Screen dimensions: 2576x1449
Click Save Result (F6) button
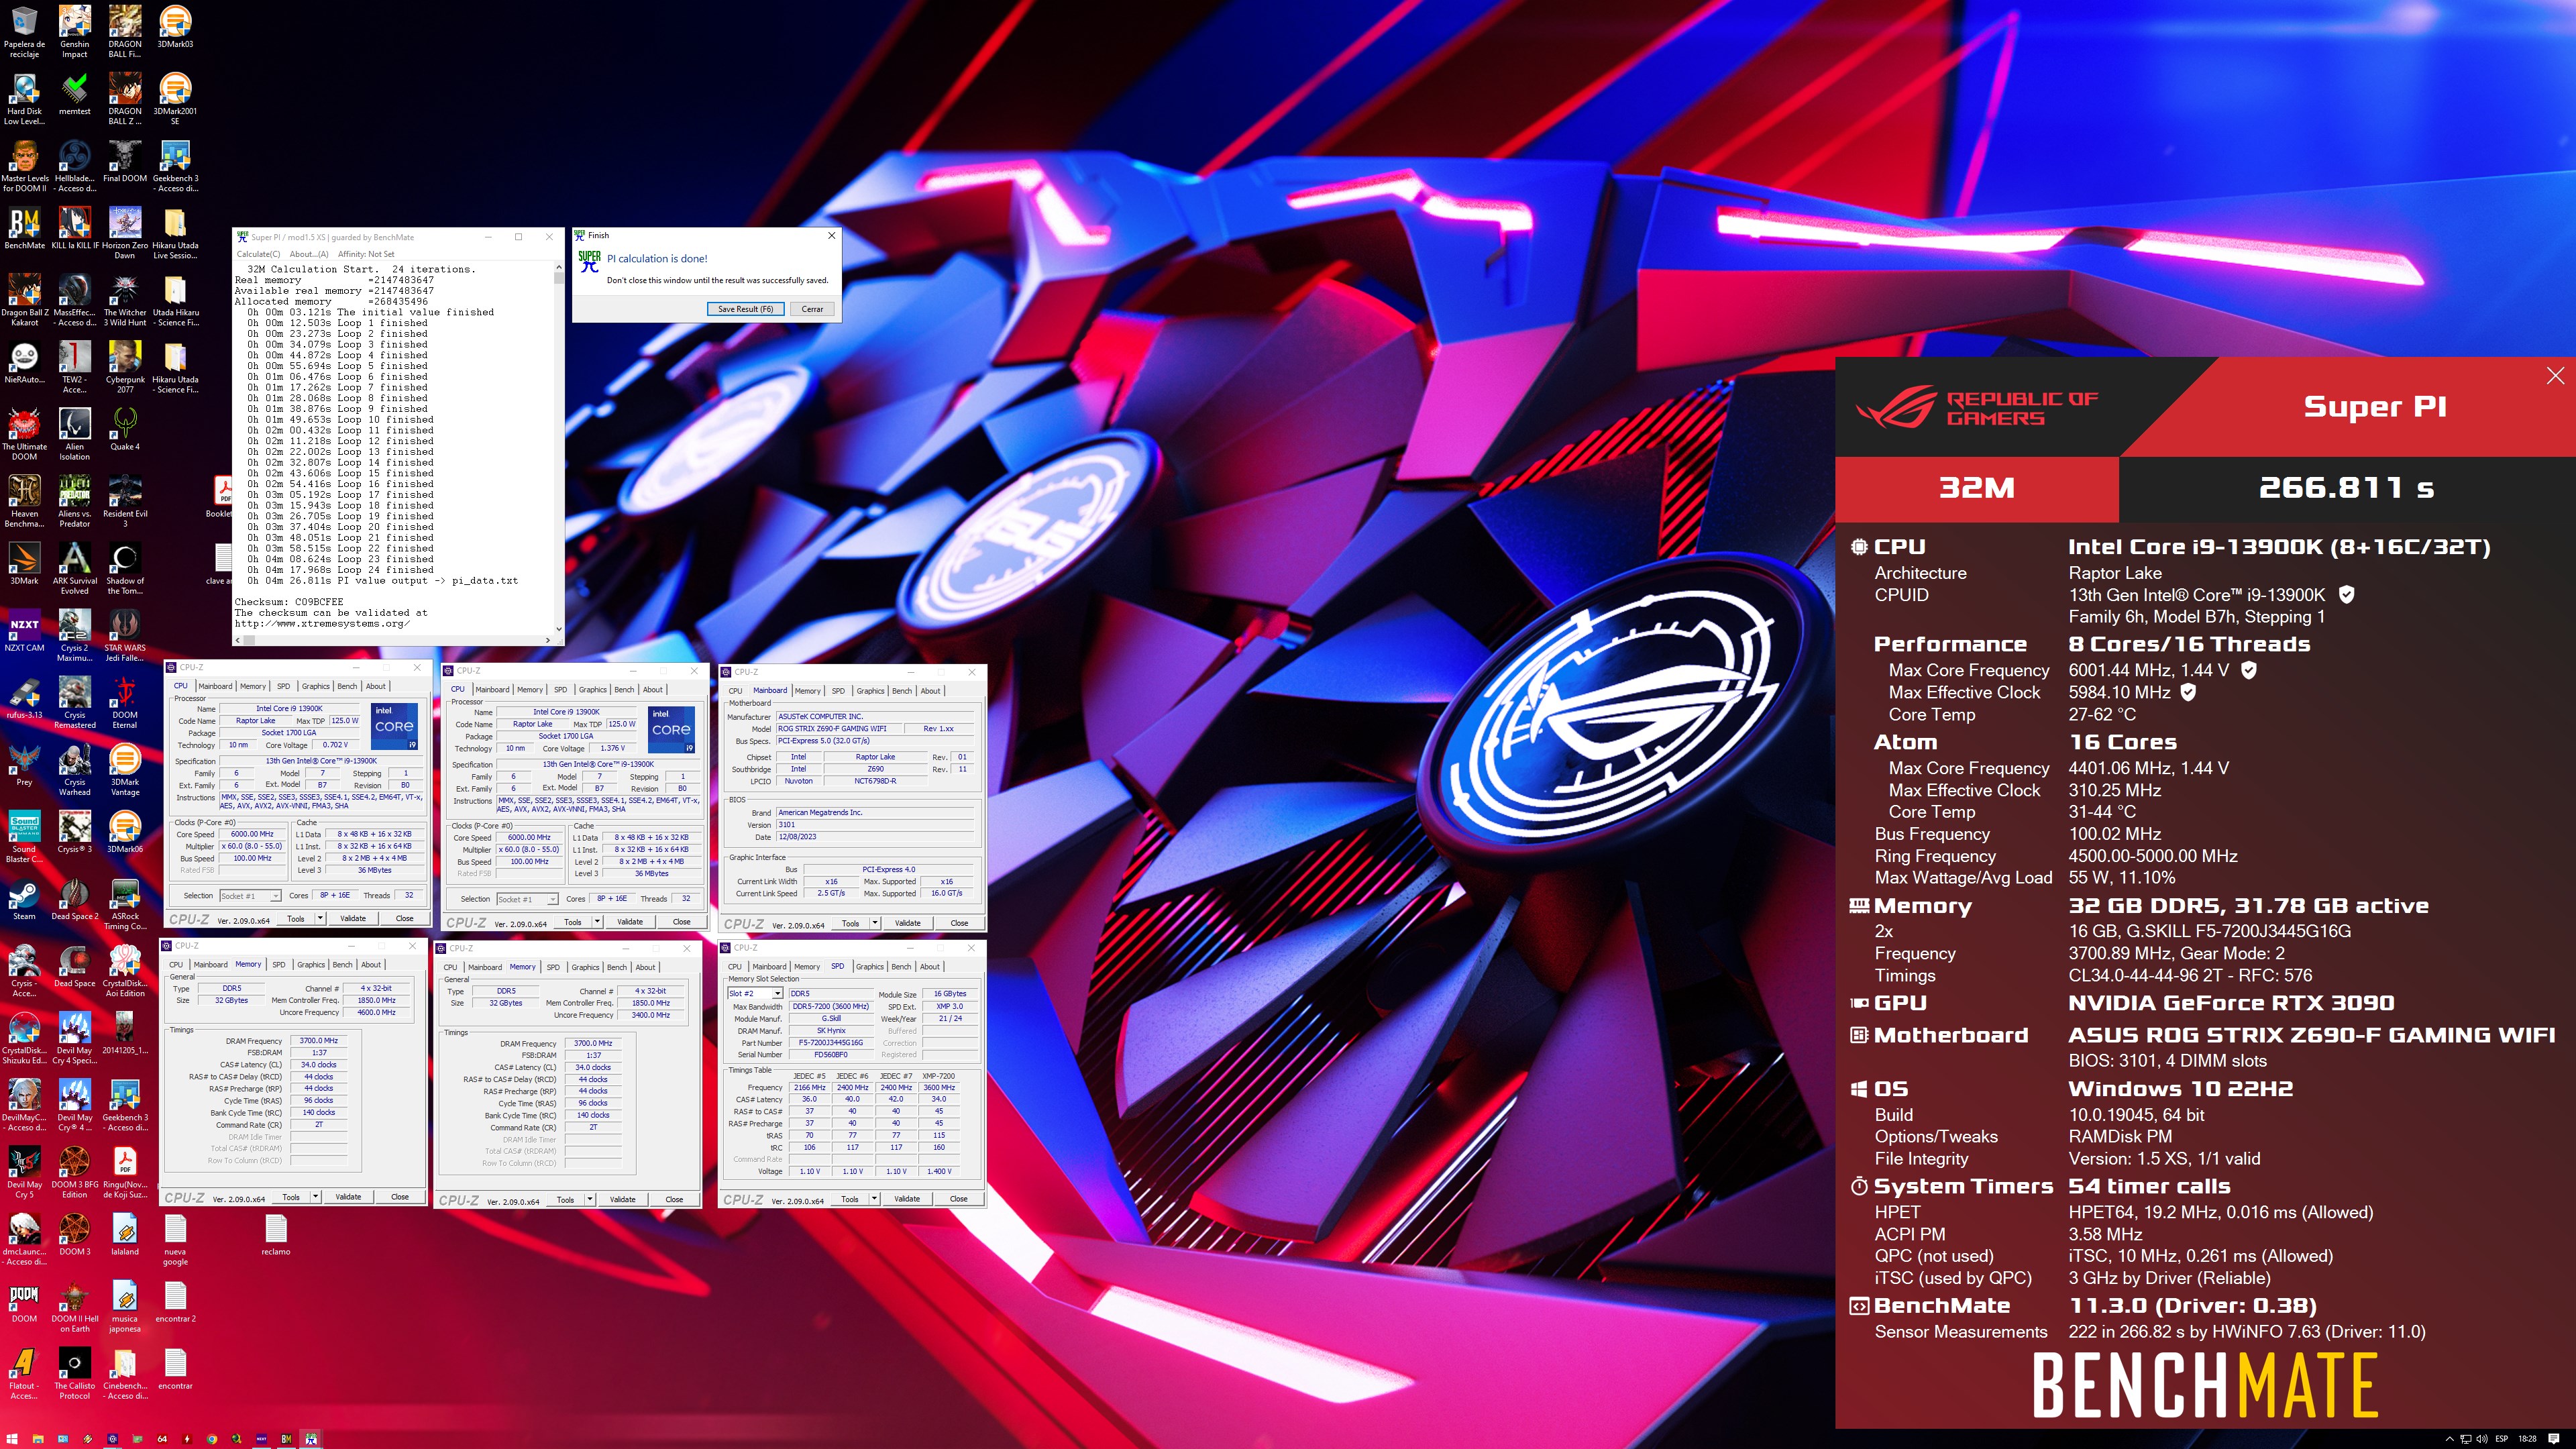745,309
